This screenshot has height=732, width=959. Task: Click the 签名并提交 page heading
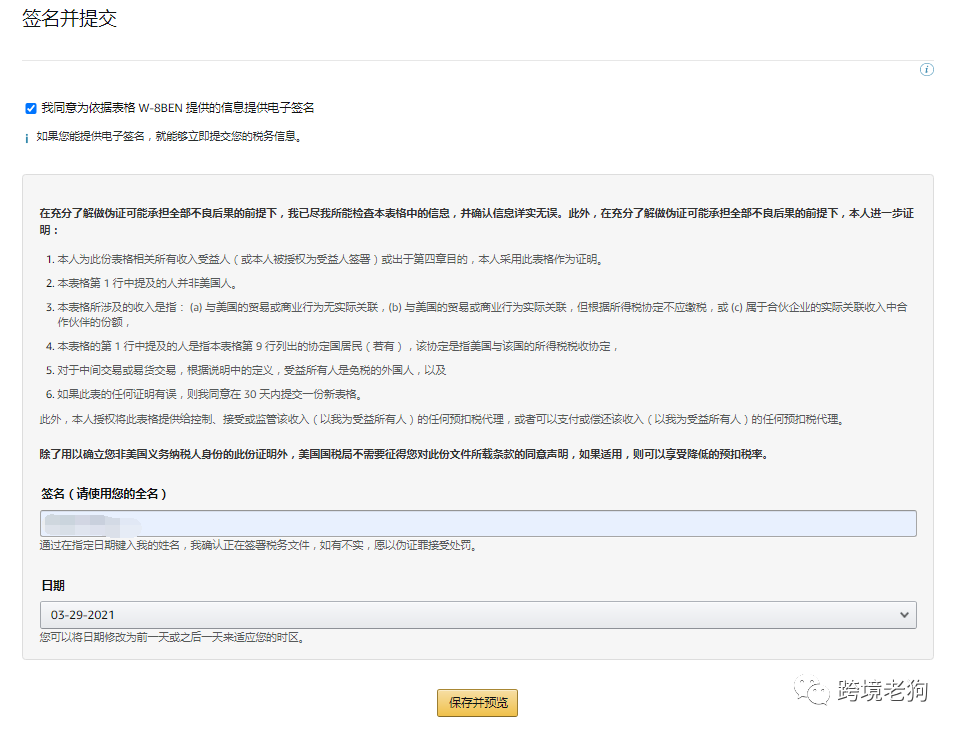pos(69,18)
